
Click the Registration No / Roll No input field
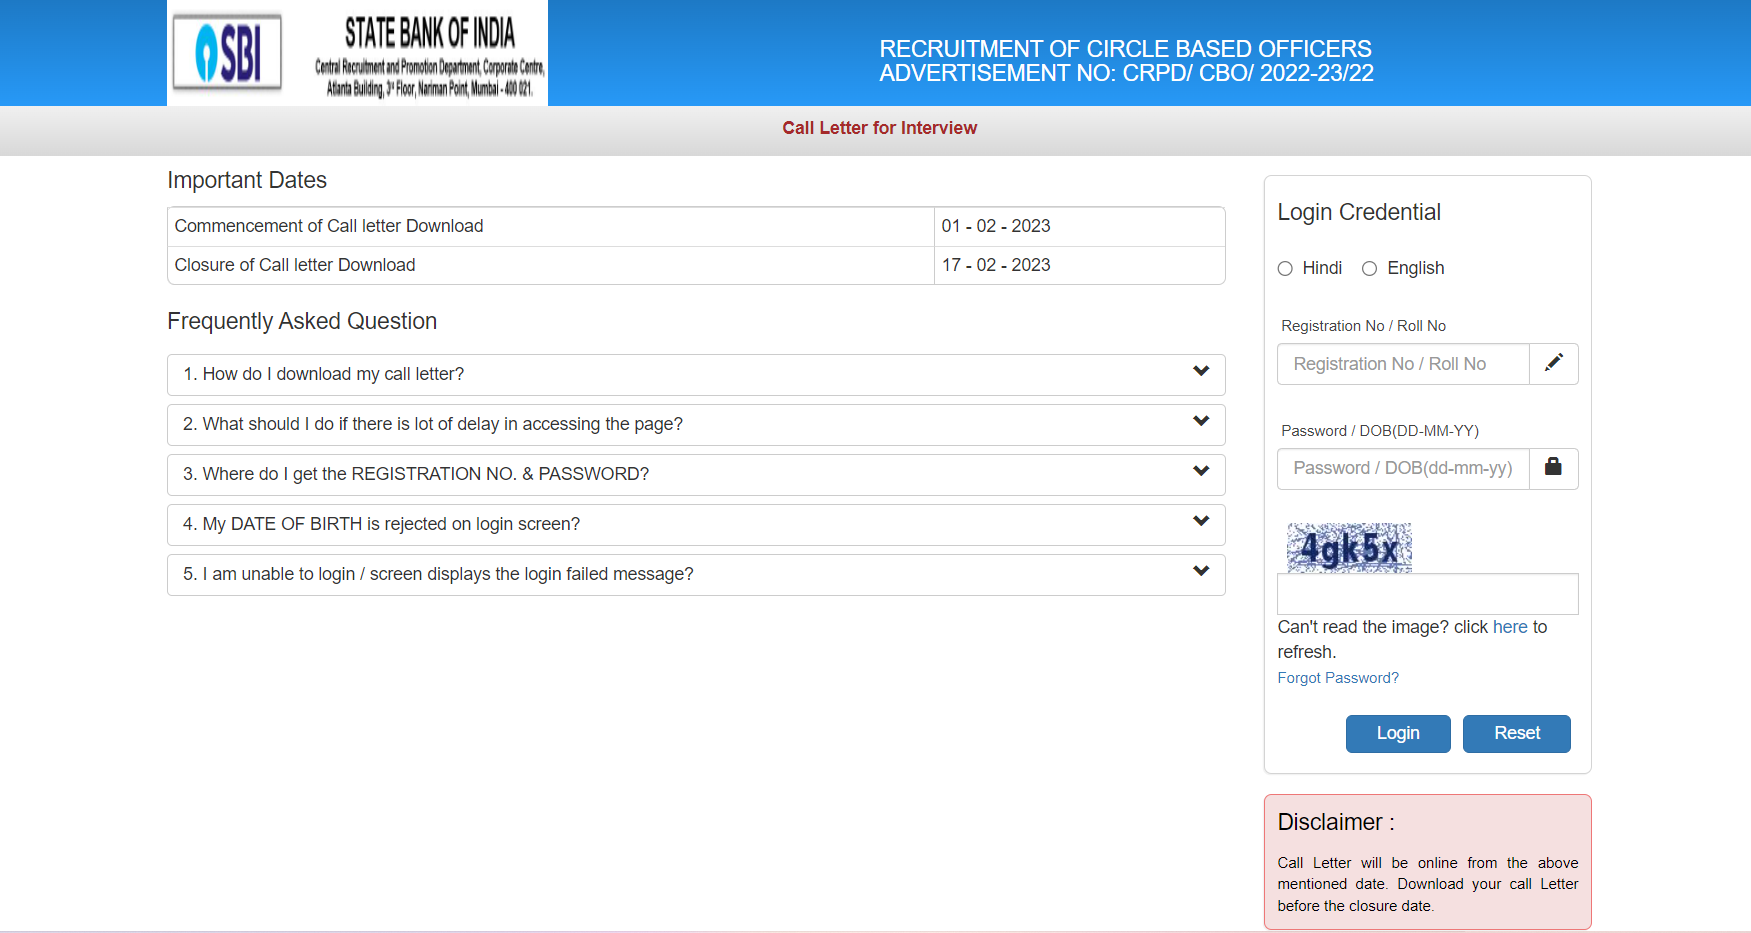tap(1402, 363)
